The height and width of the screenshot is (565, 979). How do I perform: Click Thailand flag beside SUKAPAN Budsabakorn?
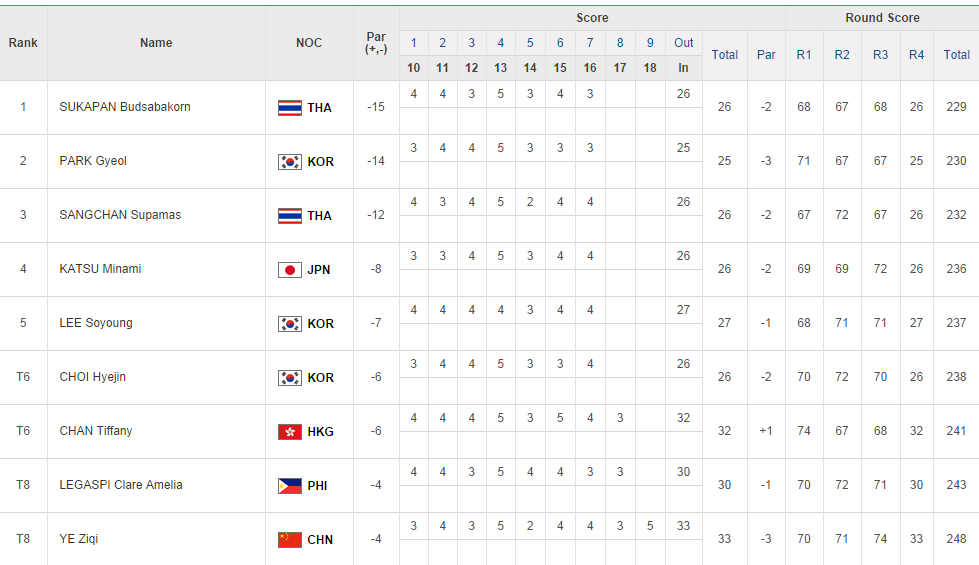point(290,108)
